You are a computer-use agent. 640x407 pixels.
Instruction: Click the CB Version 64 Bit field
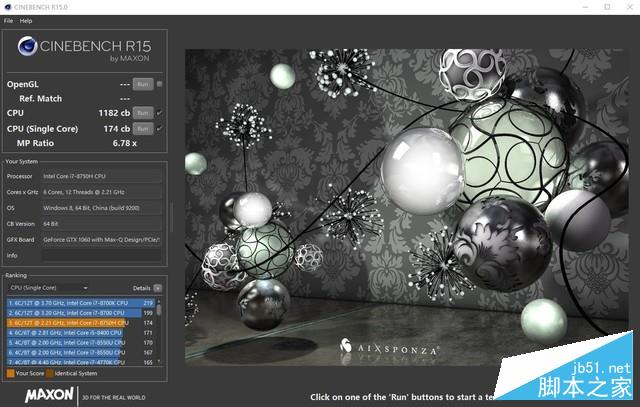(101, 224)
